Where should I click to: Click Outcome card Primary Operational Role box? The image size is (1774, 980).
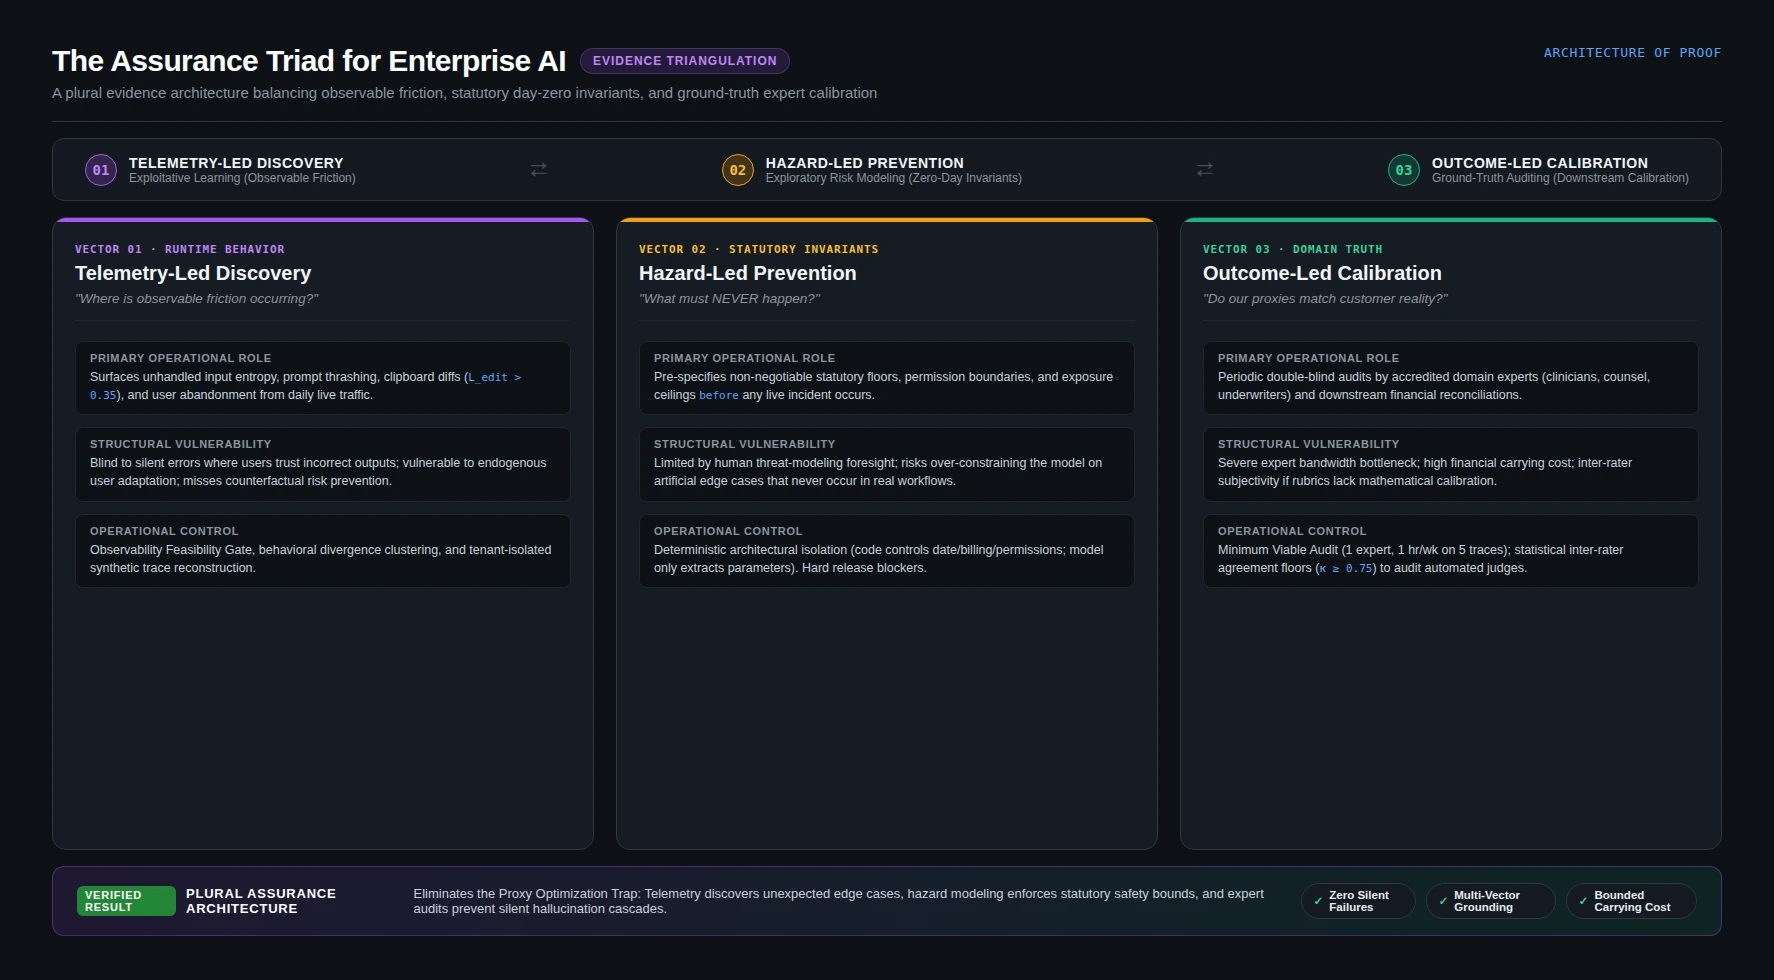(x=1451, y=378)
